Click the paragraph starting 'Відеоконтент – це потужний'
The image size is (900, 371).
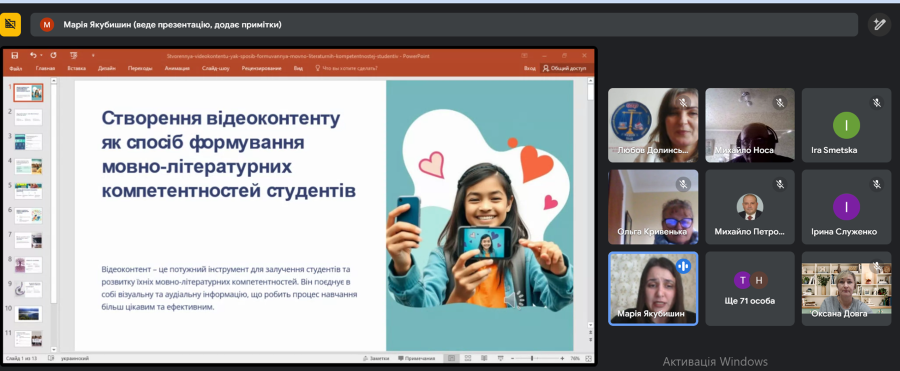point(230,288)
